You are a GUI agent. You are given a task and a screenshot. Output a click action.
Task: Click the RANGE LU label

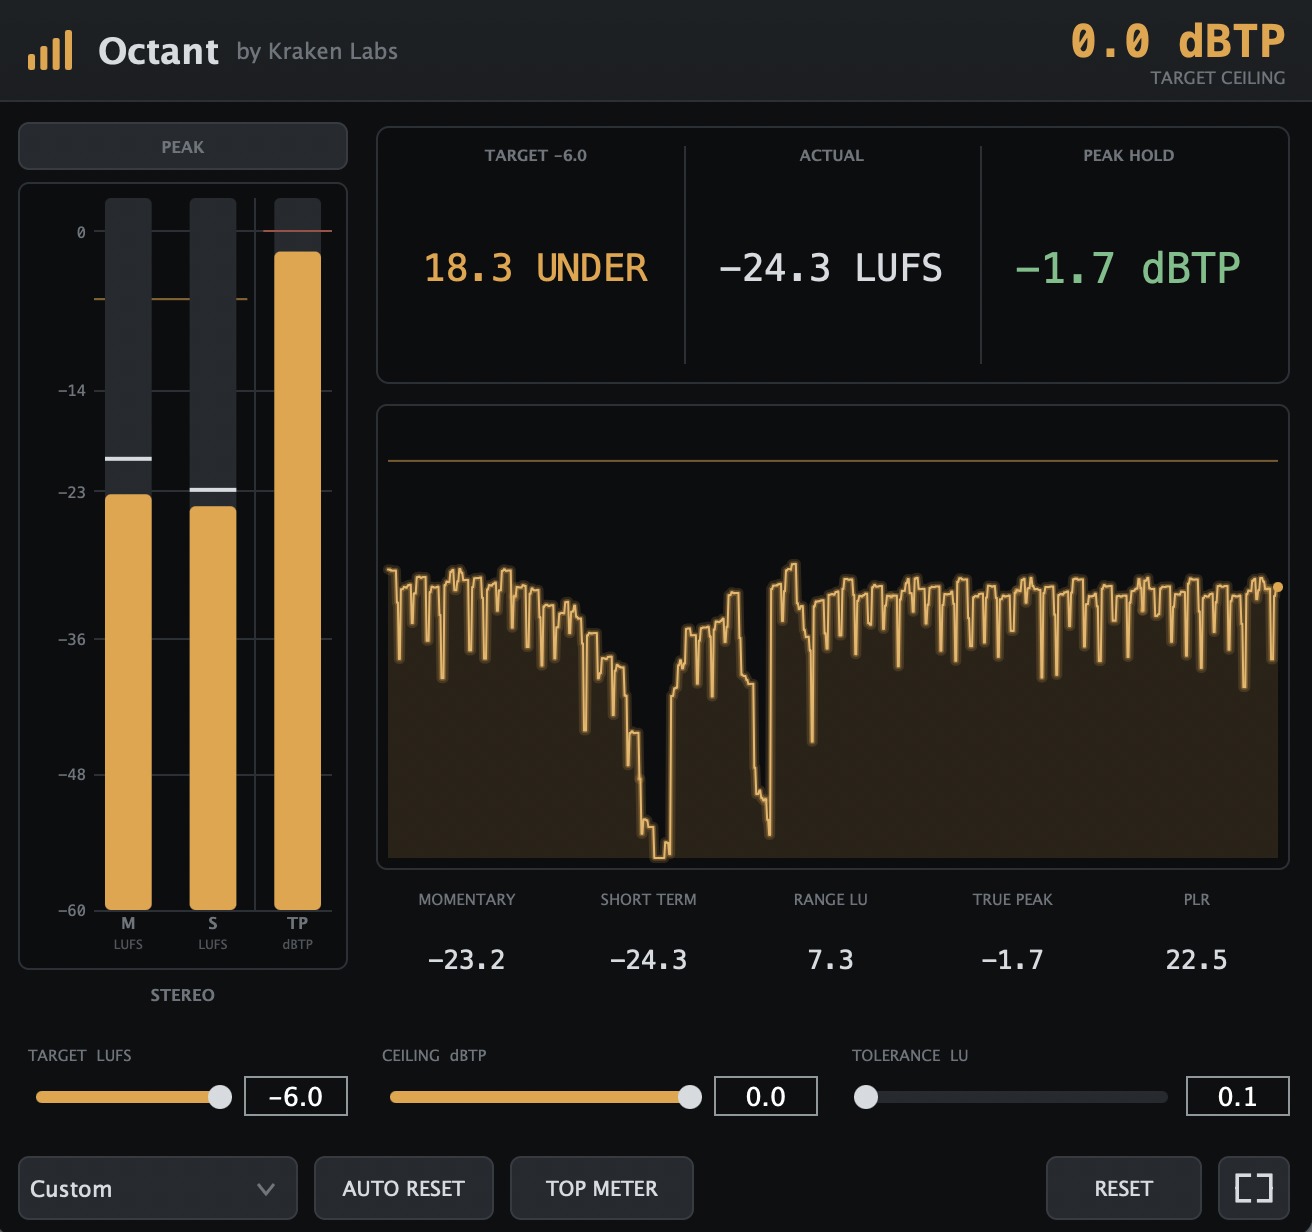831,899
